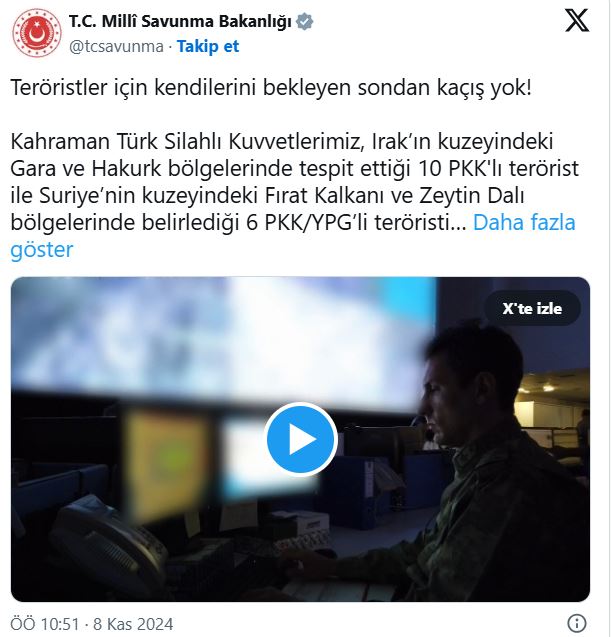Click the ÖÖ 10:51 time text
Screen dimensions: 611x637
(x=45, y=624)
